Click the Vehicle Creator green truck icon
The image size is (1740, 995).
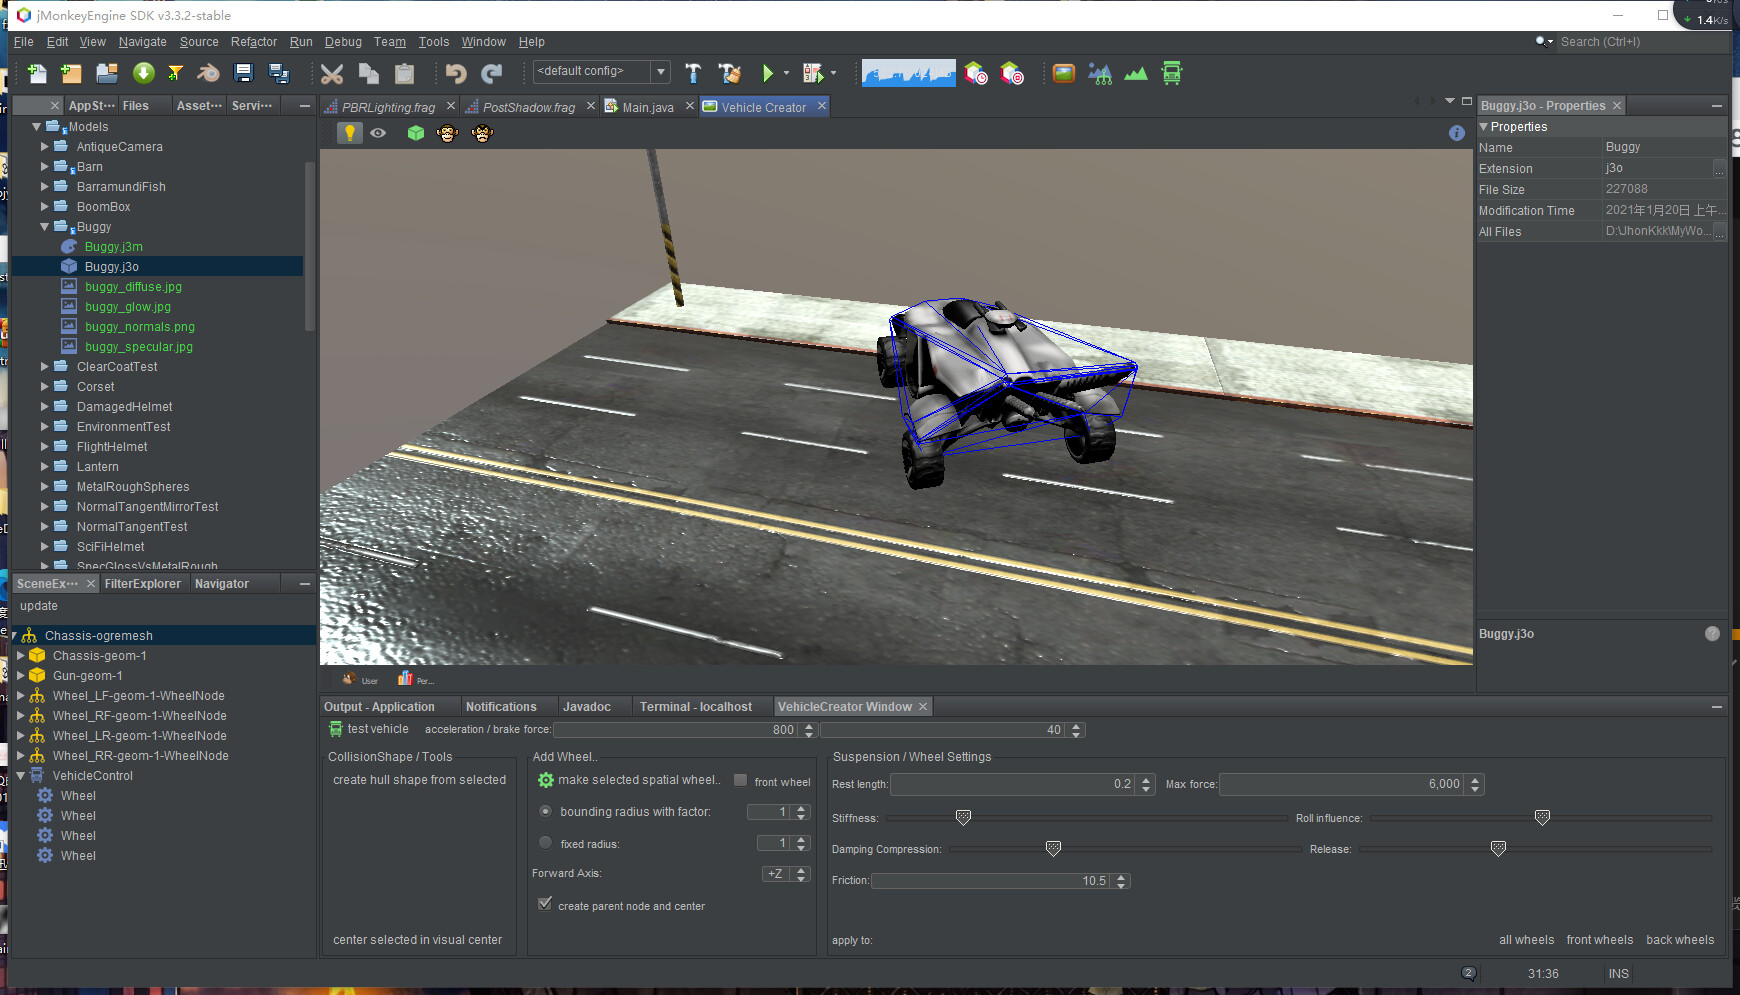pos(1172,73)
